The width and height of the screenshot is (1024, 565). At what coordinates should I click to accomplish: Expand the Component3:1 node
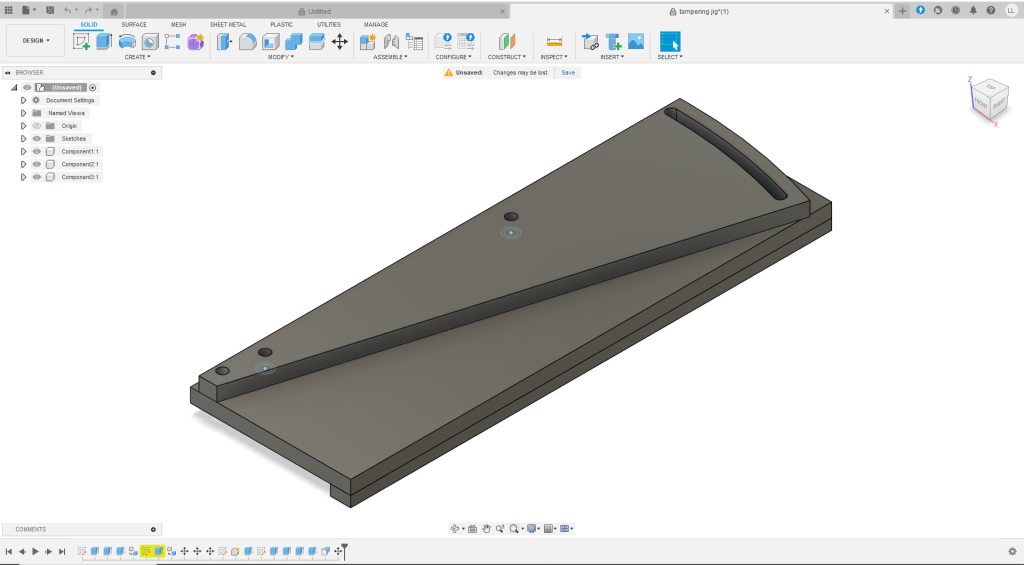point(24,177)
